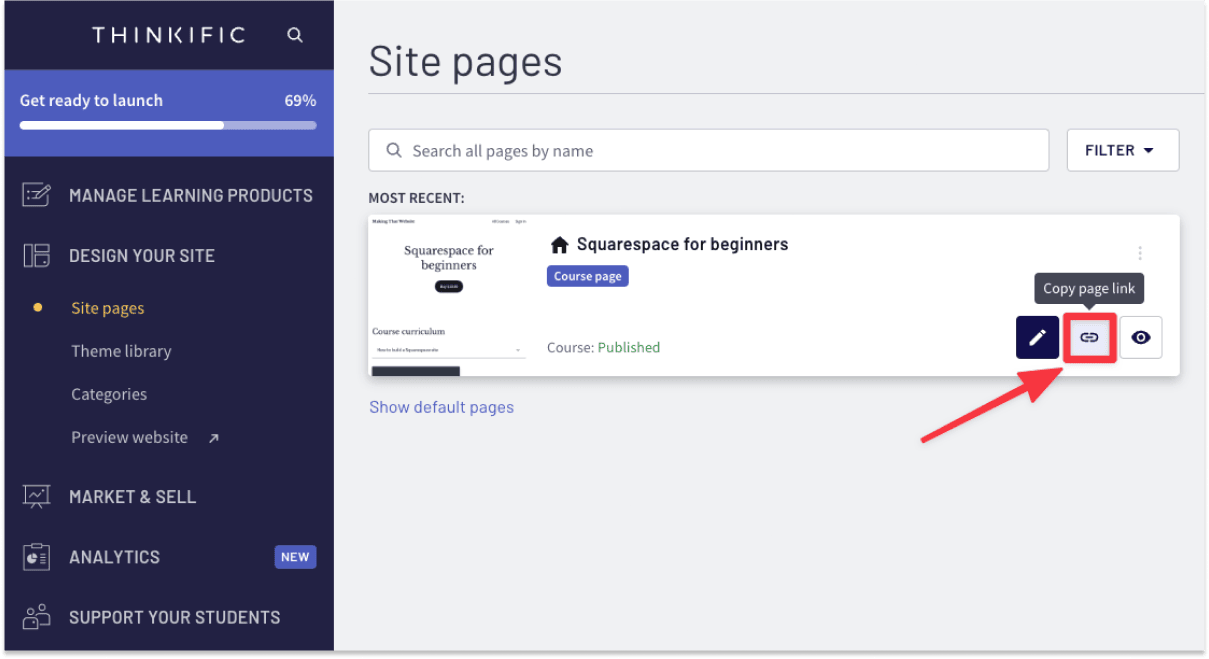Select the Design Your Site sidebar icon
The image size is (1209, 659).
coord(36,256)
